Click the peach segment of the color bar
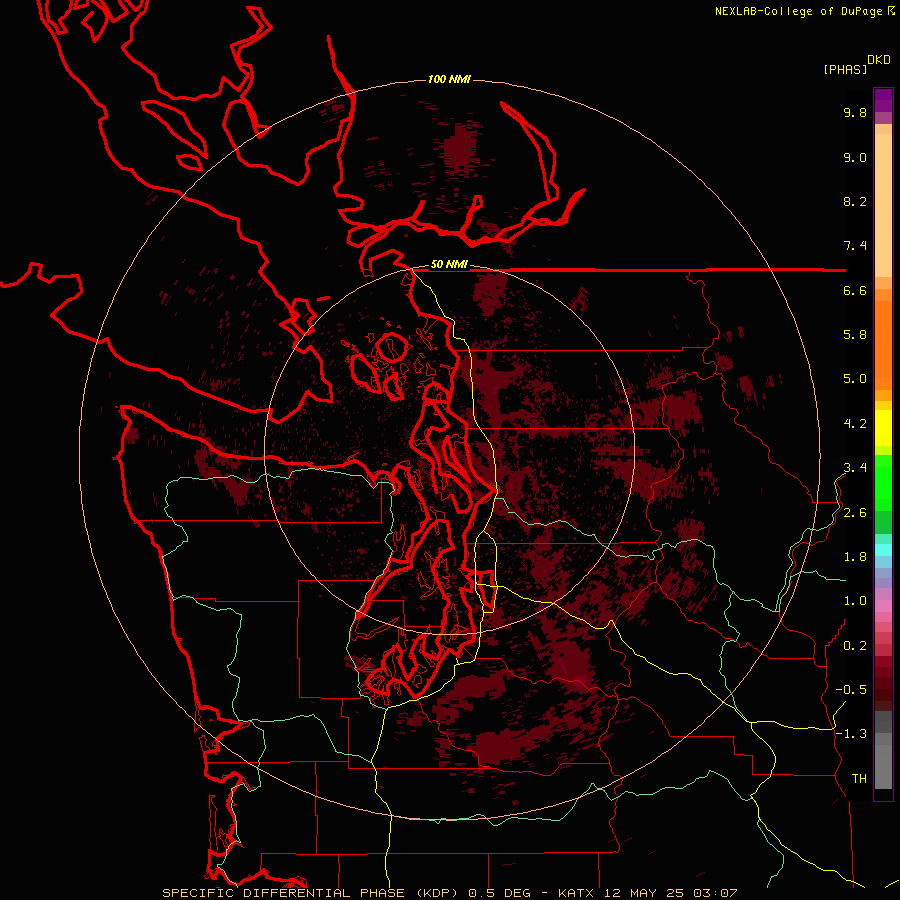Viewport: 900px width, 900px height. pyautogui.click(x=883, y=204)
